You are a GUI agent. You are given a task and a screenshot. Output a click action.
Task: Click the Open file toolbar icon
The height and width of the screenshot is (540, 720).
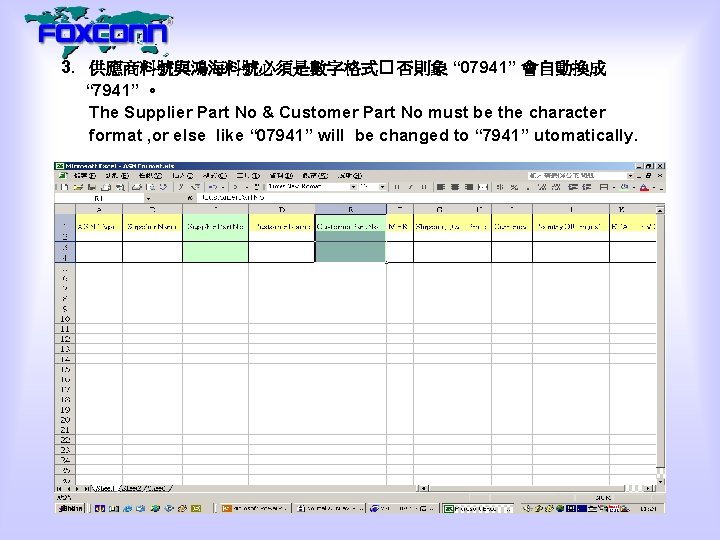point(78,187)
